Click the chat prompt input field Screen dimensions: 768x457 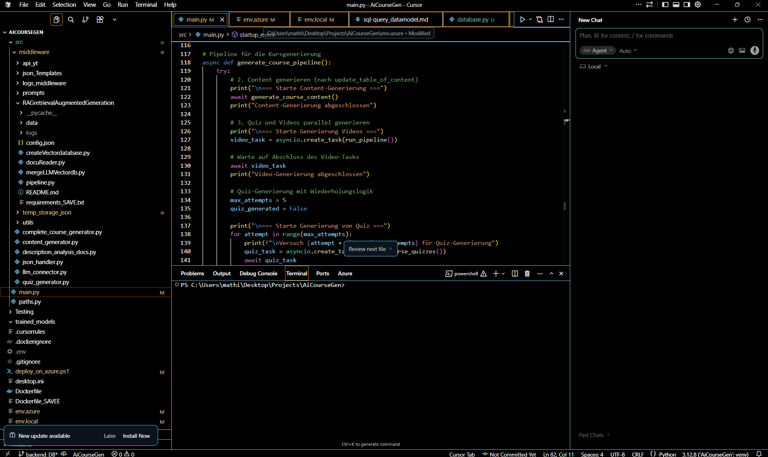(650, 36)
